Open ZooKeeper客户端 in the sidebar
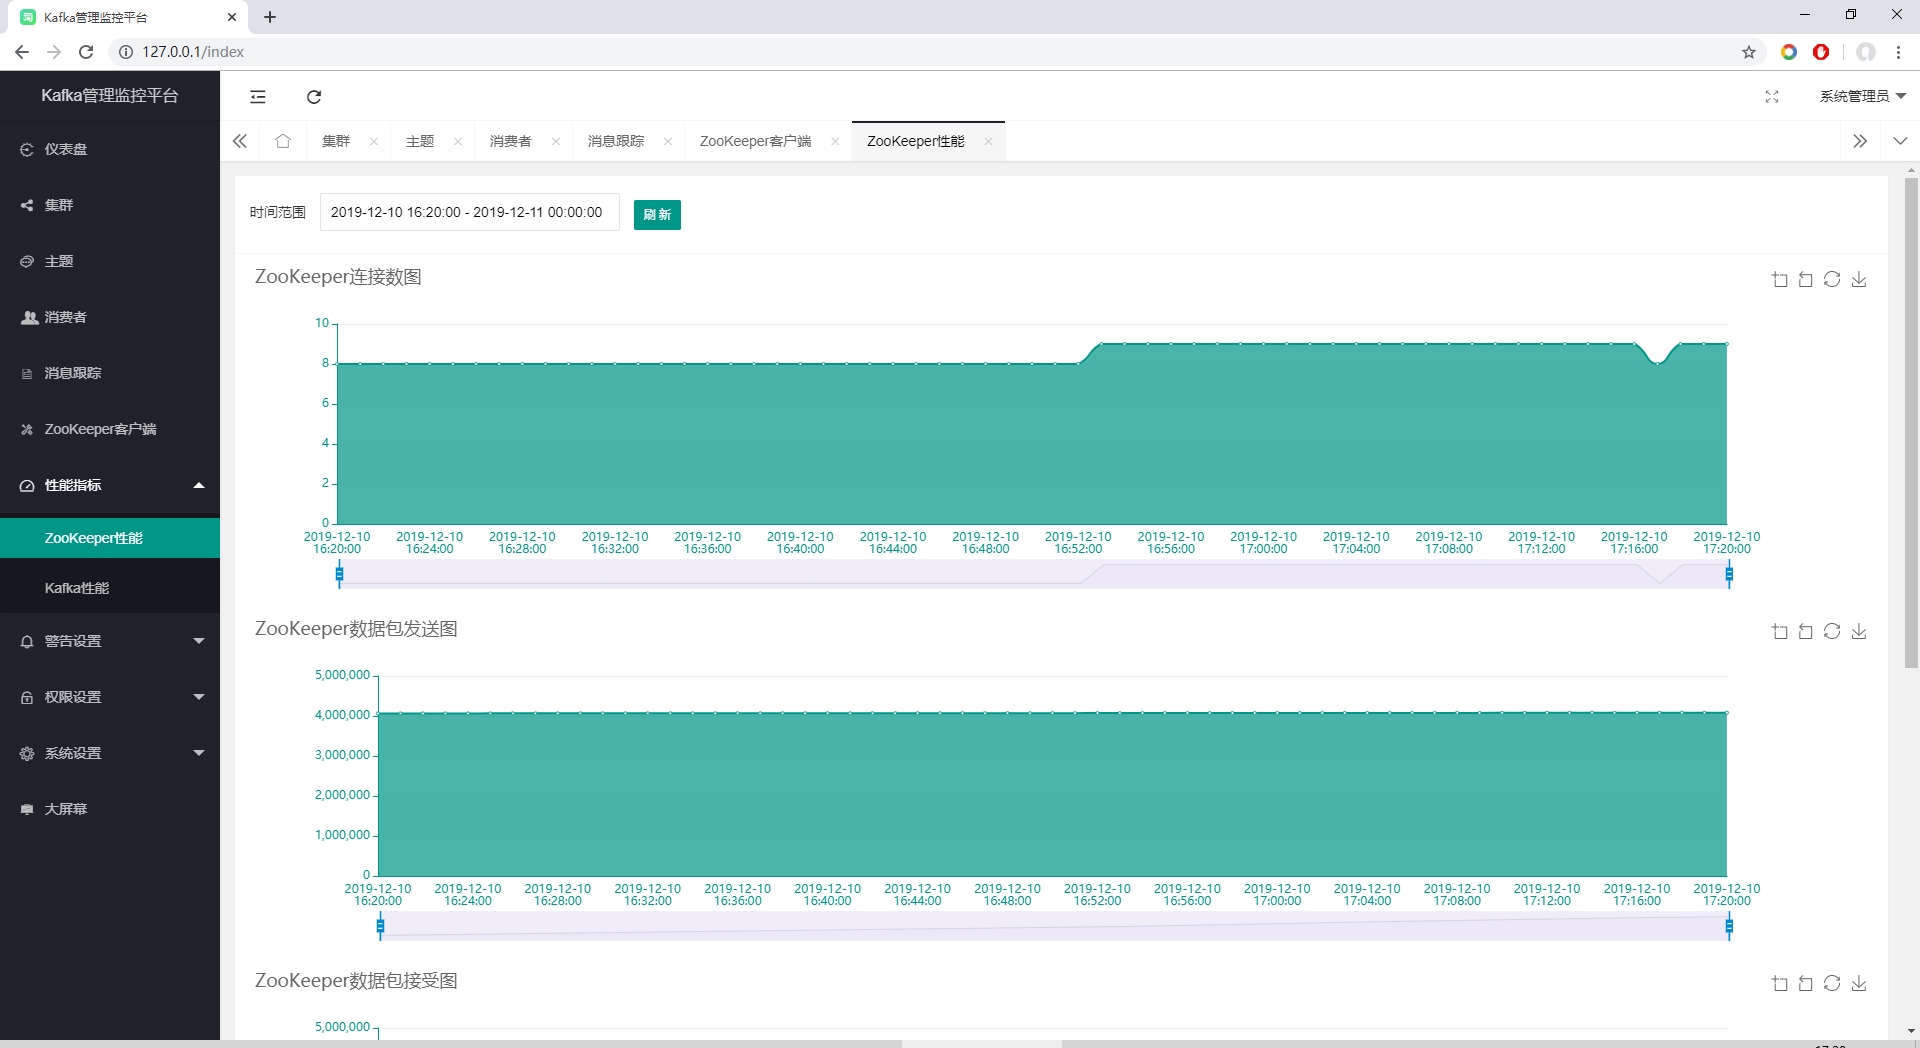The width and height of the screenshot is (1920, 1048). [110, 429]
